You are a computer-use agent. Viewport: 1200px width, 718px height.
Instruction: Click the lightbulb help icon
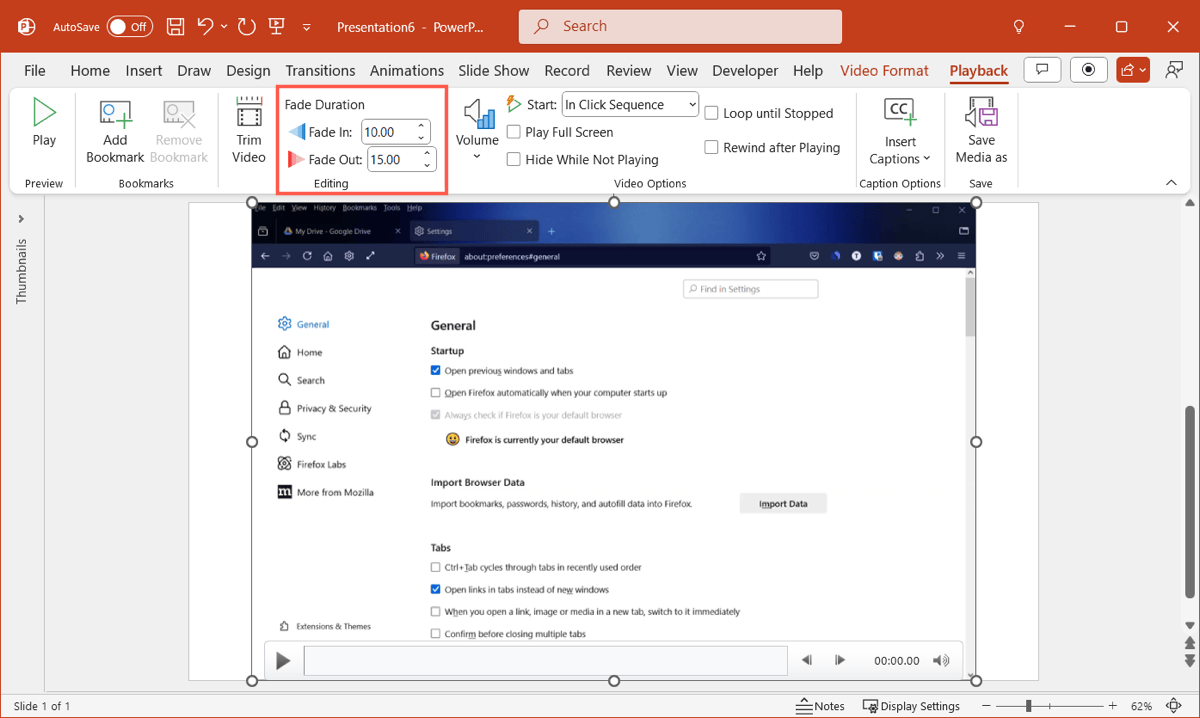(x=1019, y=27)
